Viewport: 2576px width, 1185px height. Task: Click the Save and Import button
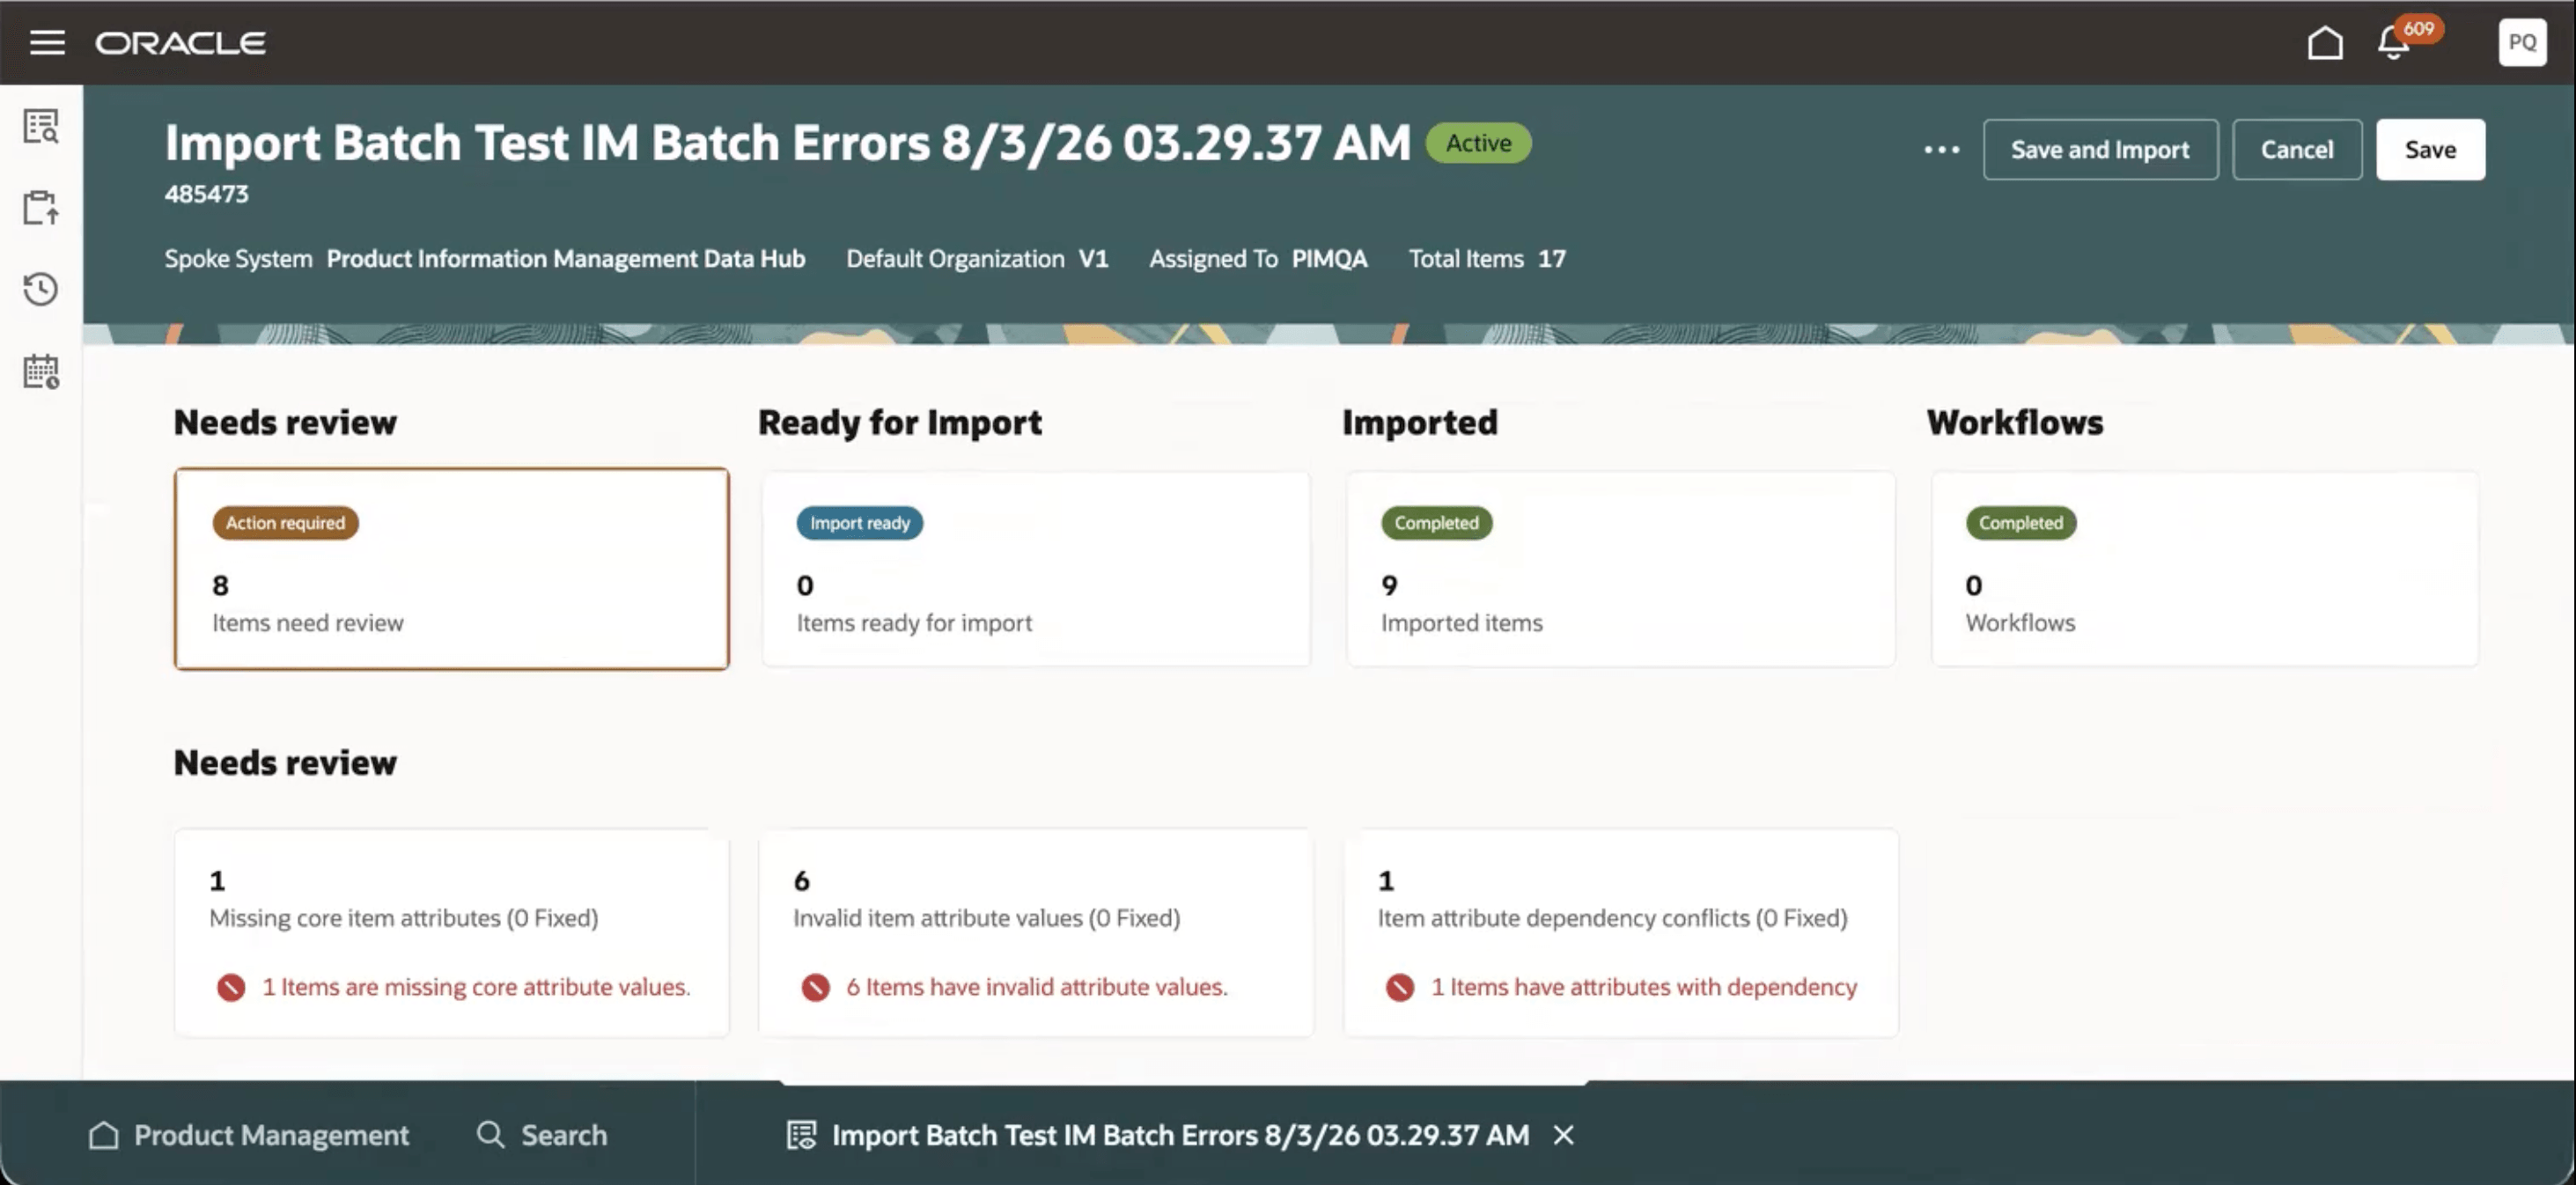pos(2100,150)
